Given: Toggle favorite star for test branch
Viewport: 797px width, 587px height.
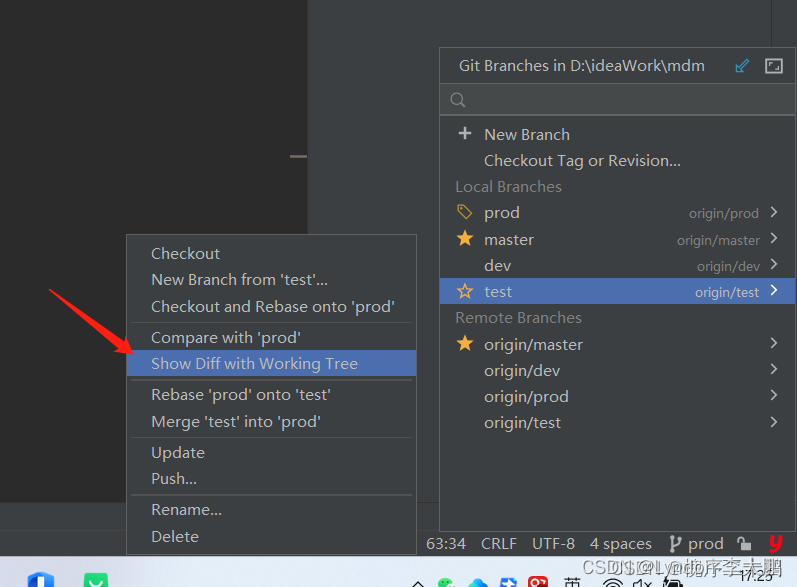Looking at the screenshot, I should pyautogui.click(x=465, y=291).
